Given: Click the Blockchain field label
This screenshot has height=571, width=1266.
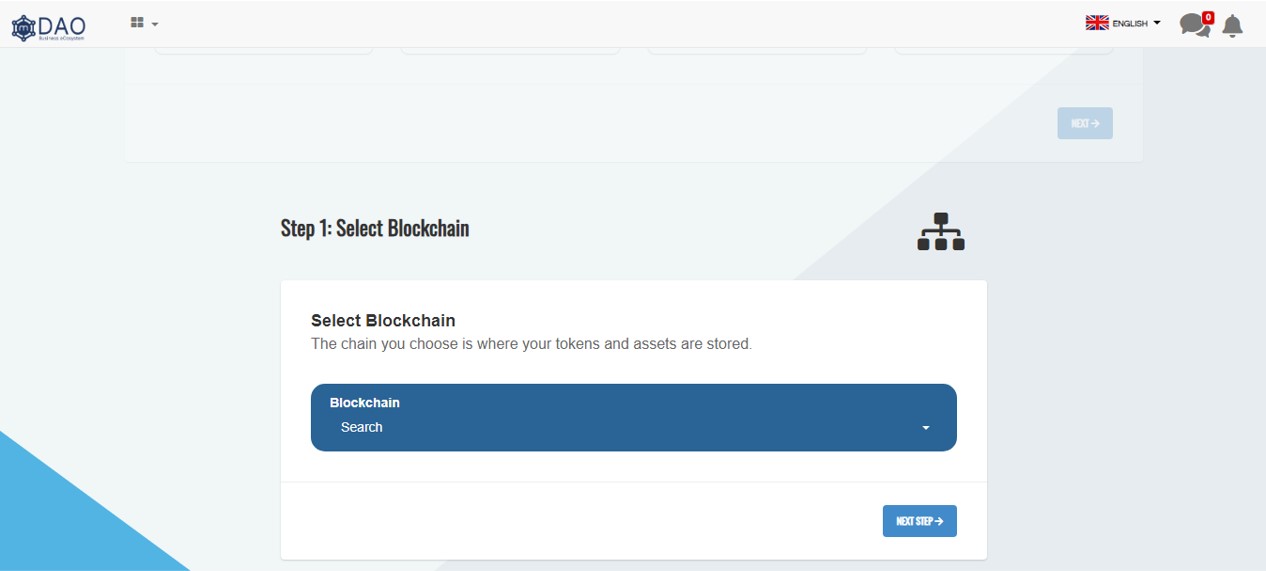Looking at the screenshot, I should tap(365, 403).
